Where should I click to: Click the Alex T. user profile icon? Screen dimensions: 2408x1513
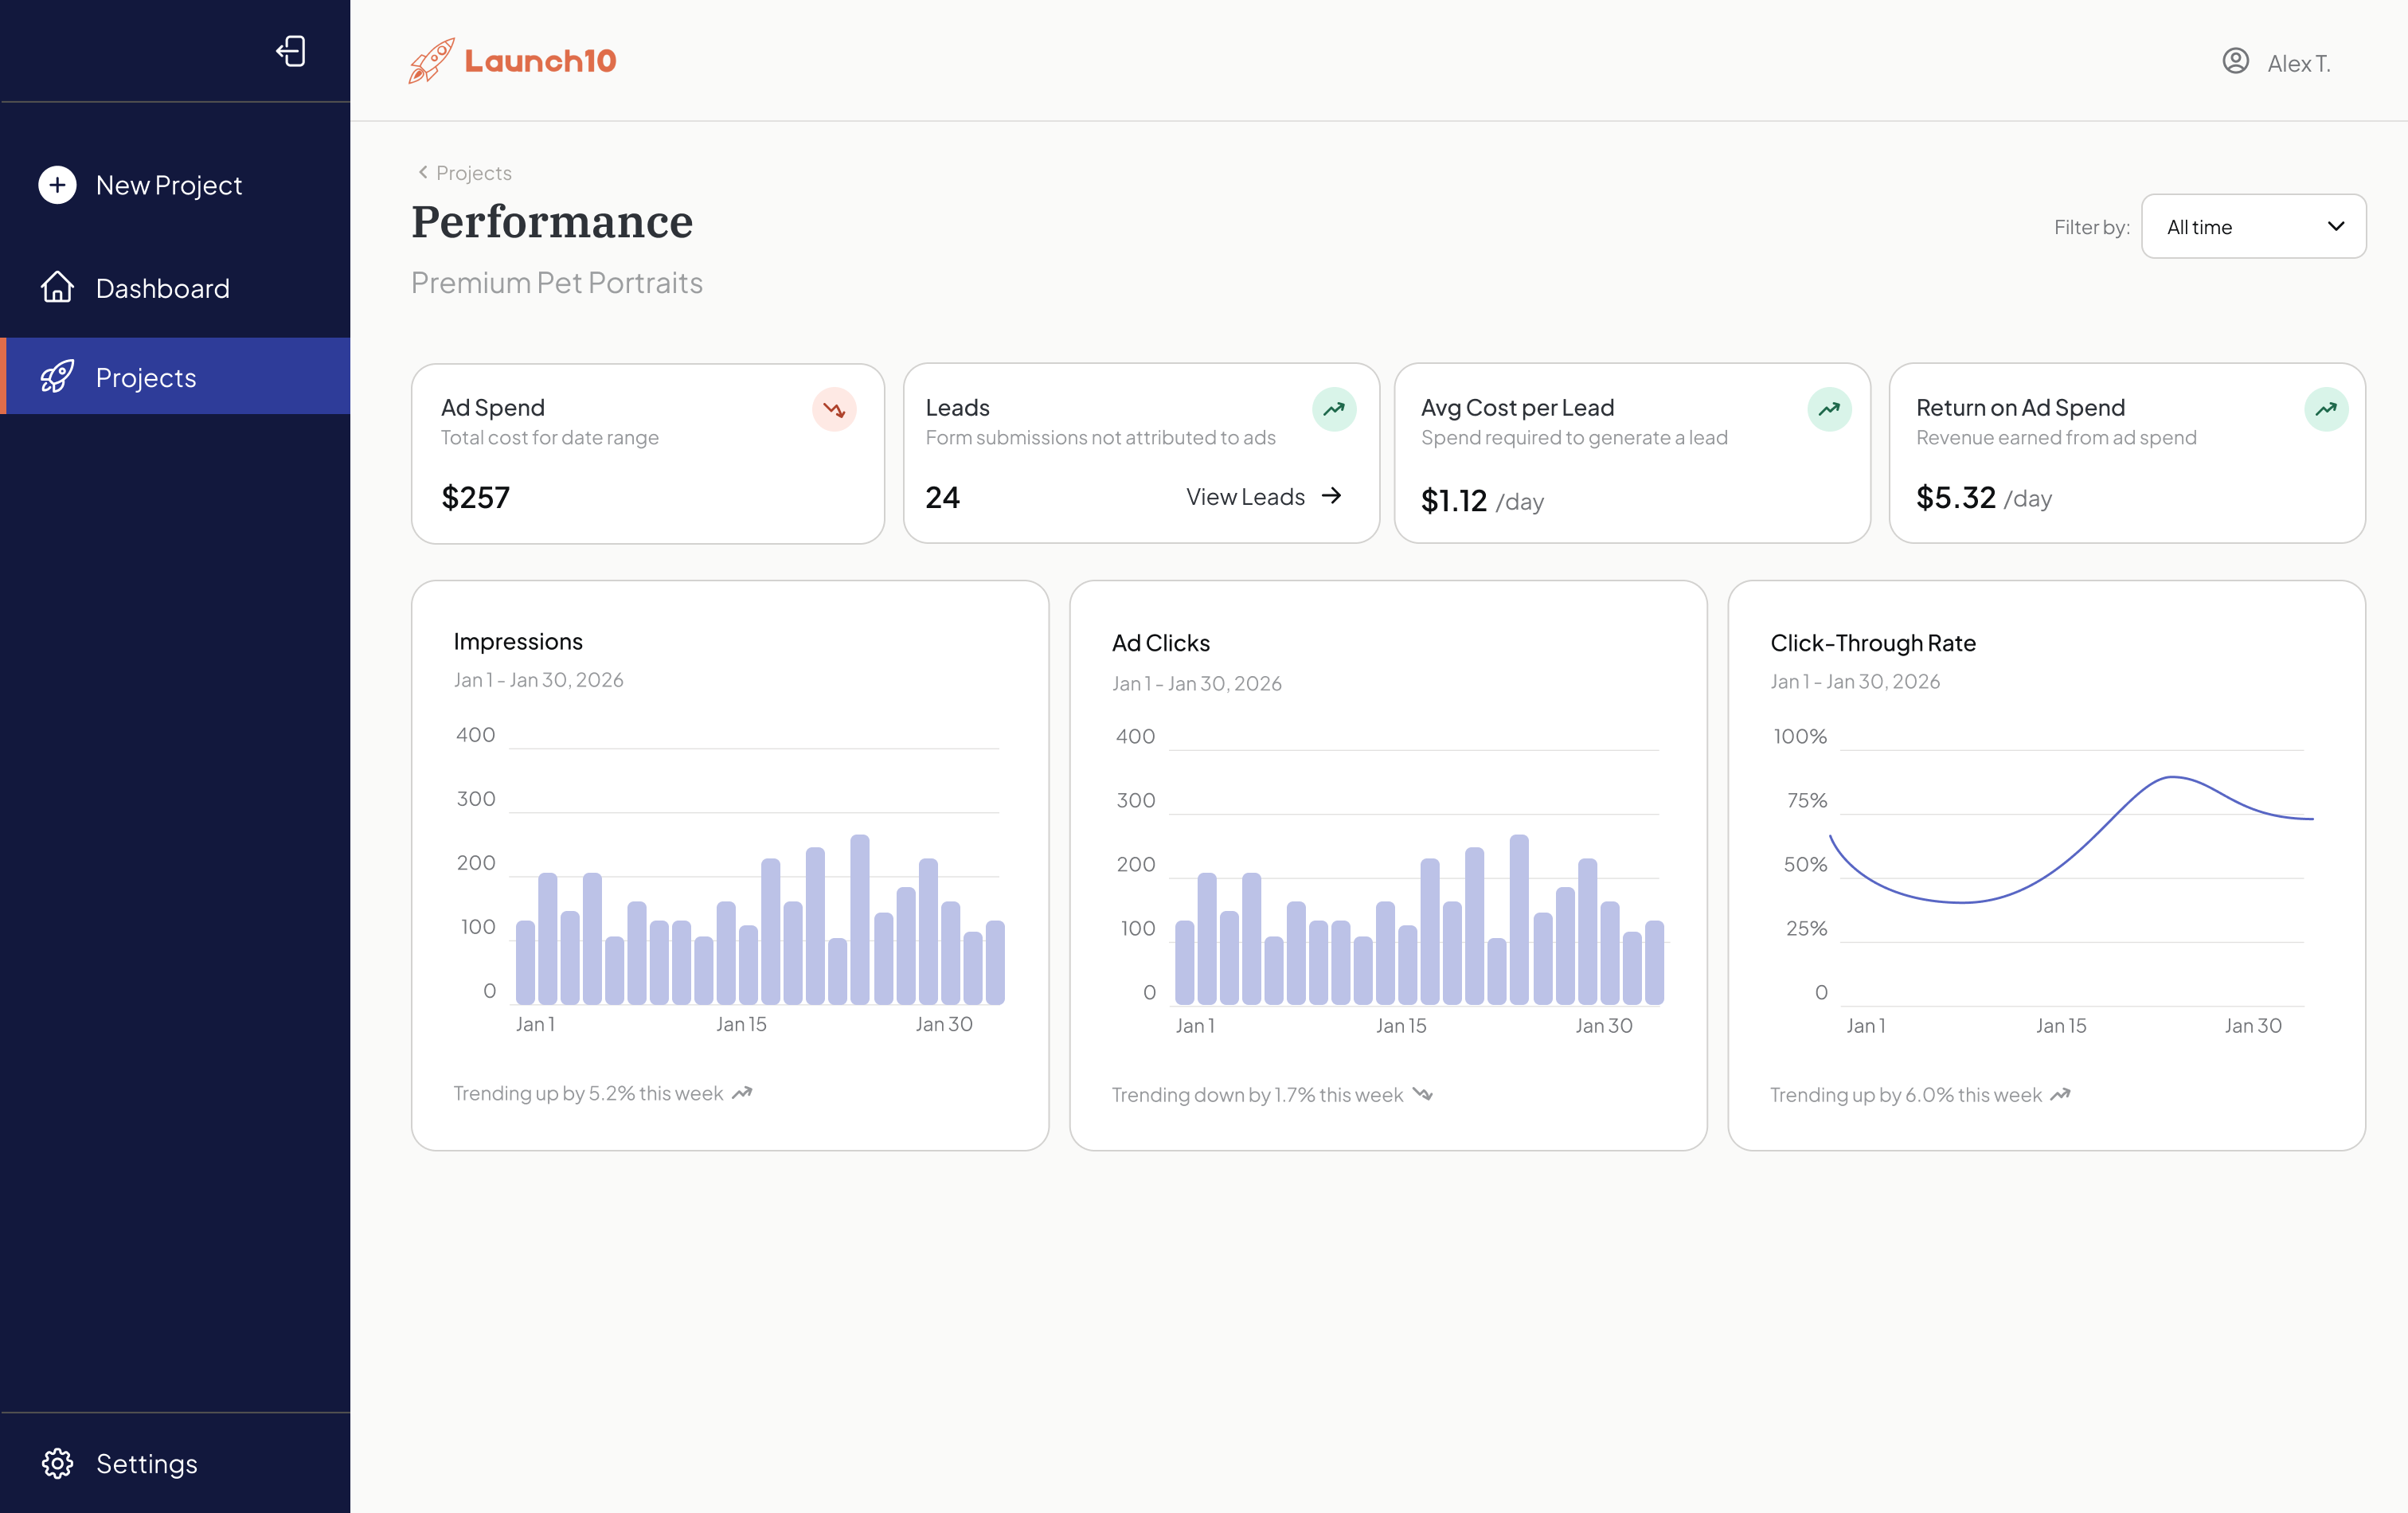coord(2237,61)
